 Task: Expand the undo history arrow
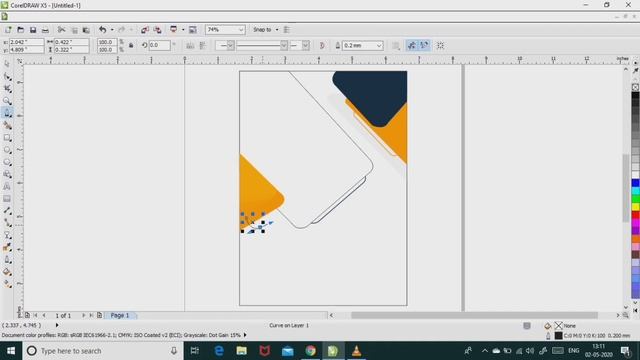(112, 30)
